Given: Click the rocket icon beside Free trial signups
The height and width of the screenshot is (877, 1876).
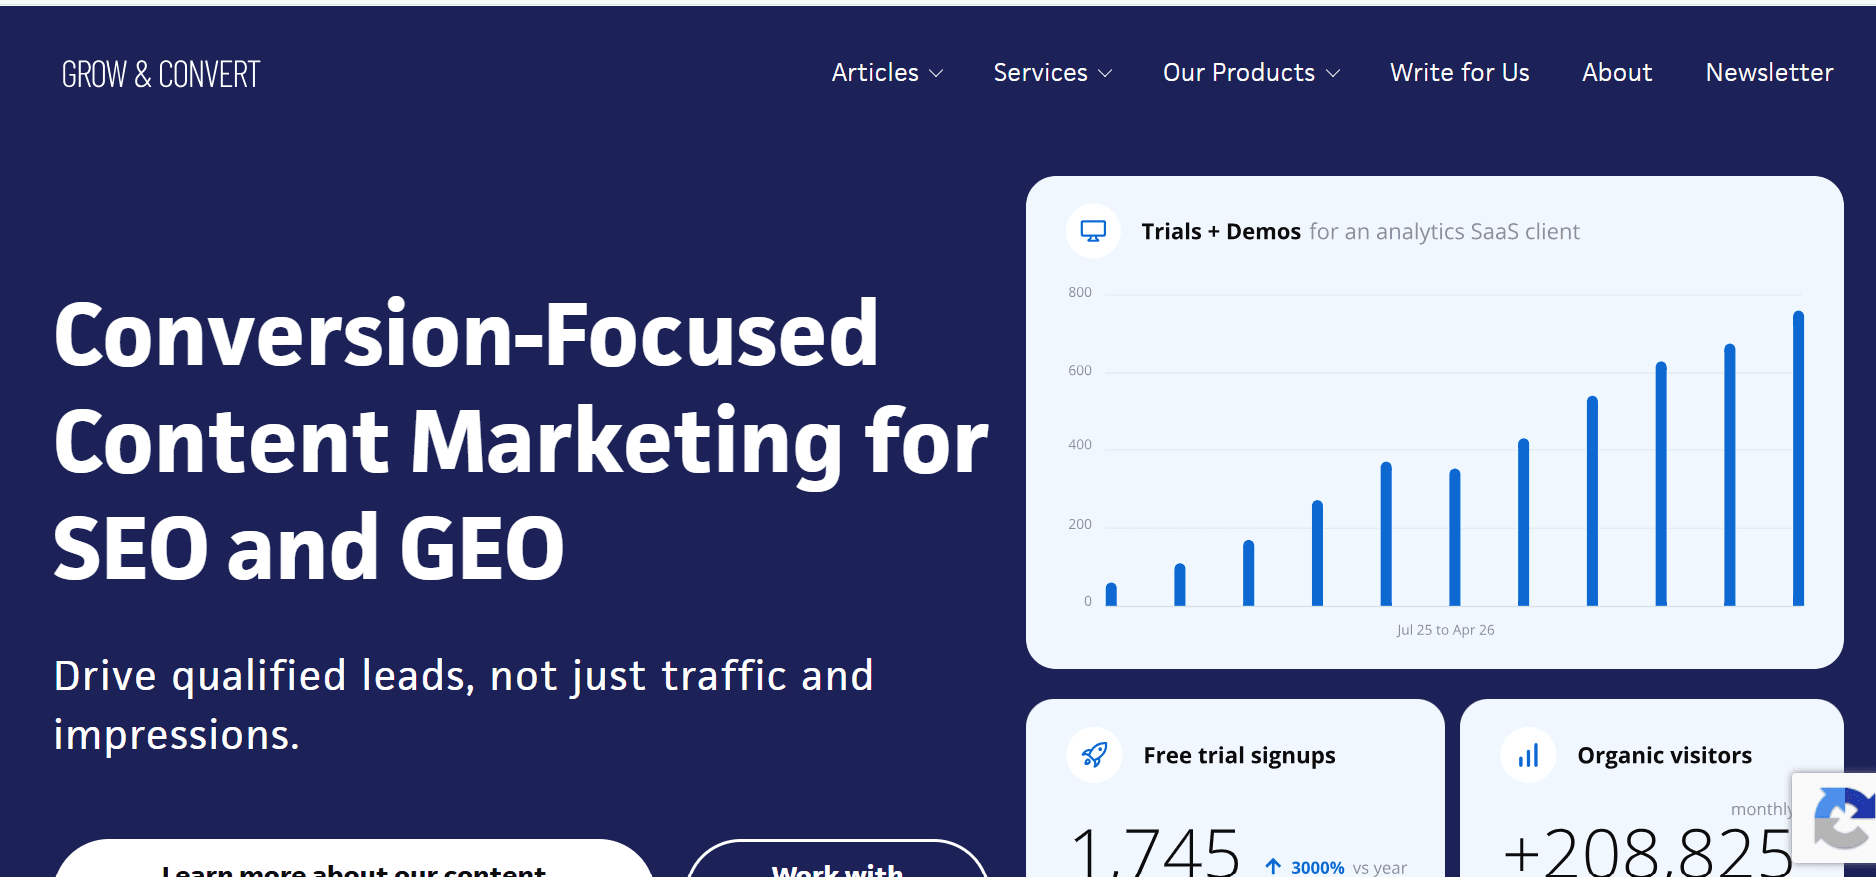Looking at the screenshot, I should point(1094,755).
